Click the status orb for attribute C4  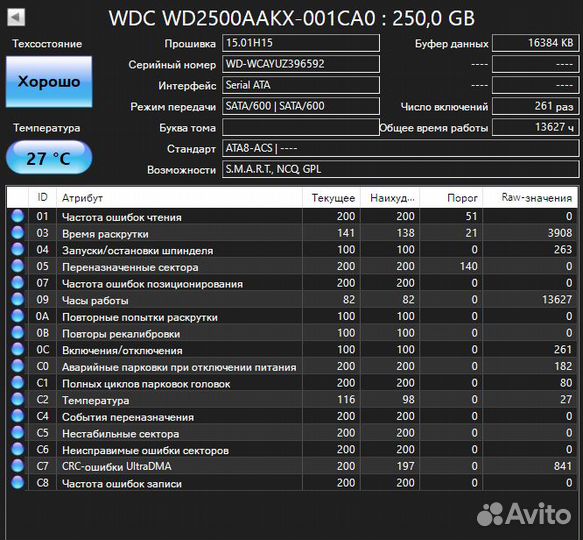point(17,416)
